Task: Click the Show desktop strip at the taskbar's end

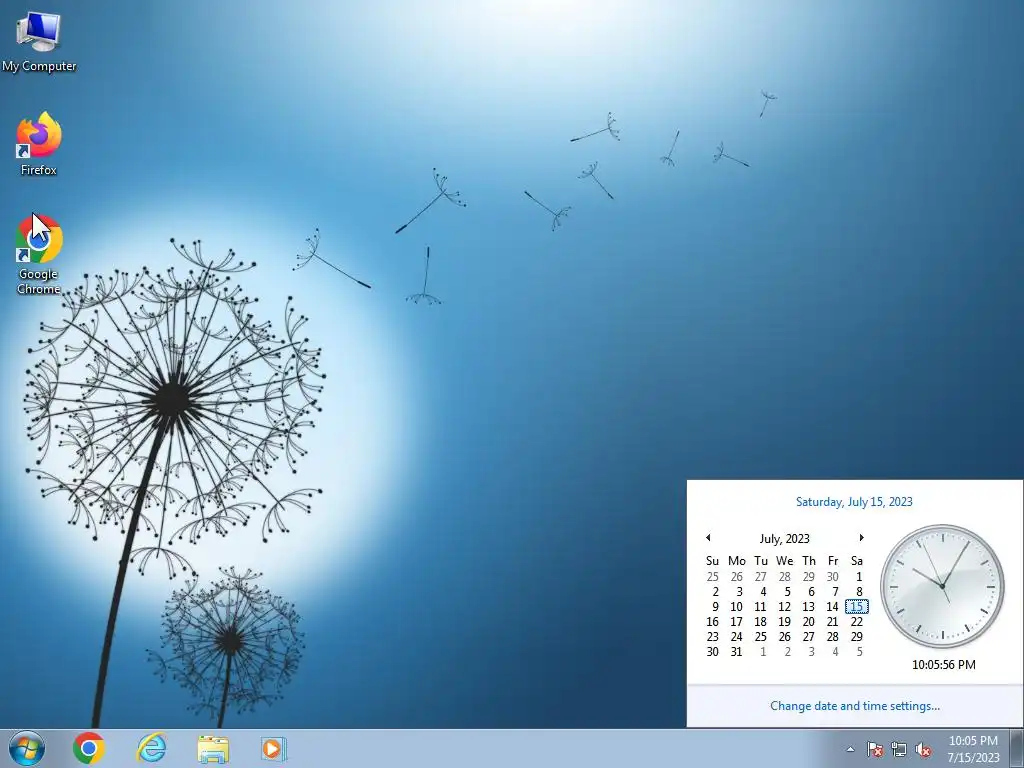Action: tap(1017, 749)
